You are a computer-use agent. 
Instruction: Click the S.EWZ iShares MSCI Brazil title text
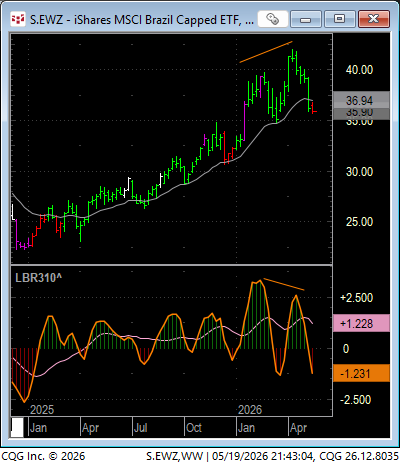pos(141,20)
